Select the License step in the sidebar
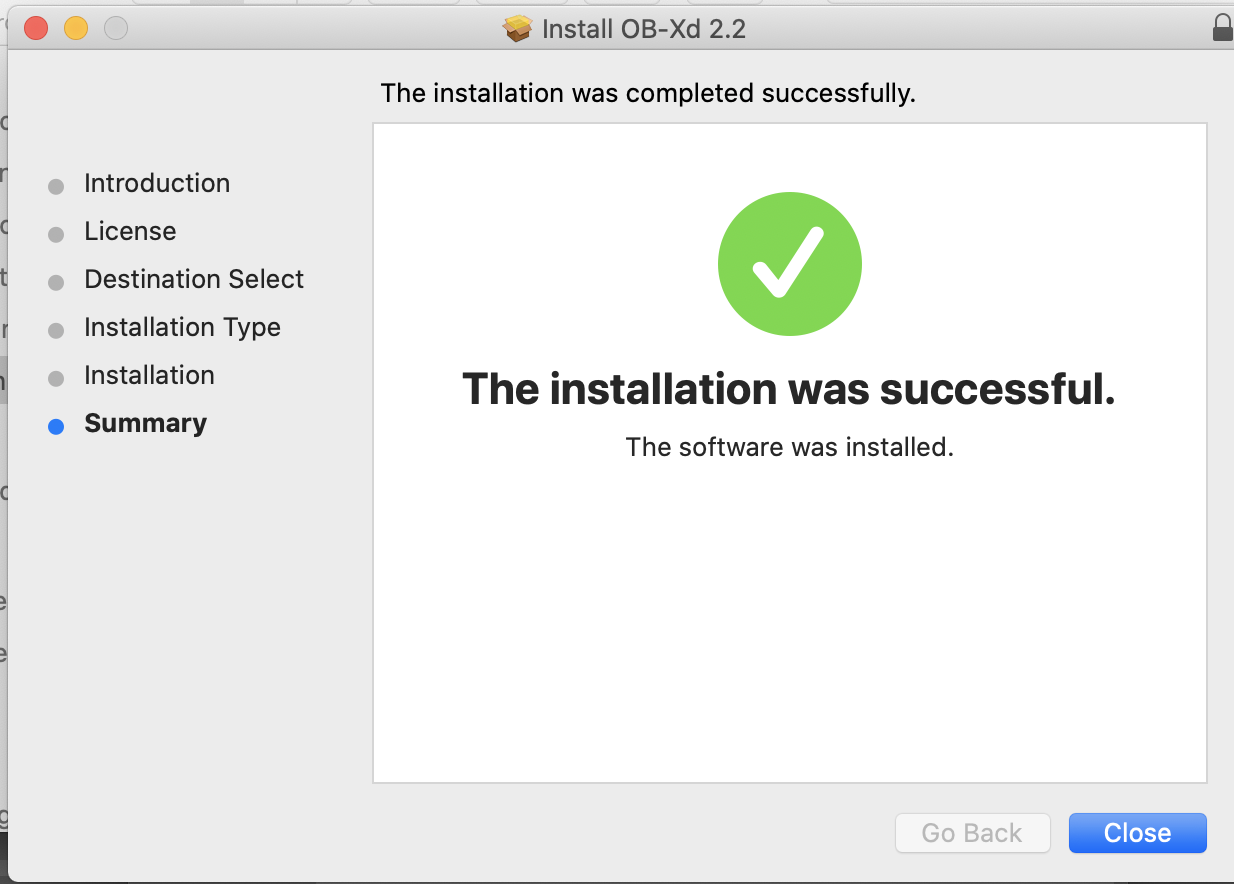Viewport: 1234px width, 884px height. [130, 231]
